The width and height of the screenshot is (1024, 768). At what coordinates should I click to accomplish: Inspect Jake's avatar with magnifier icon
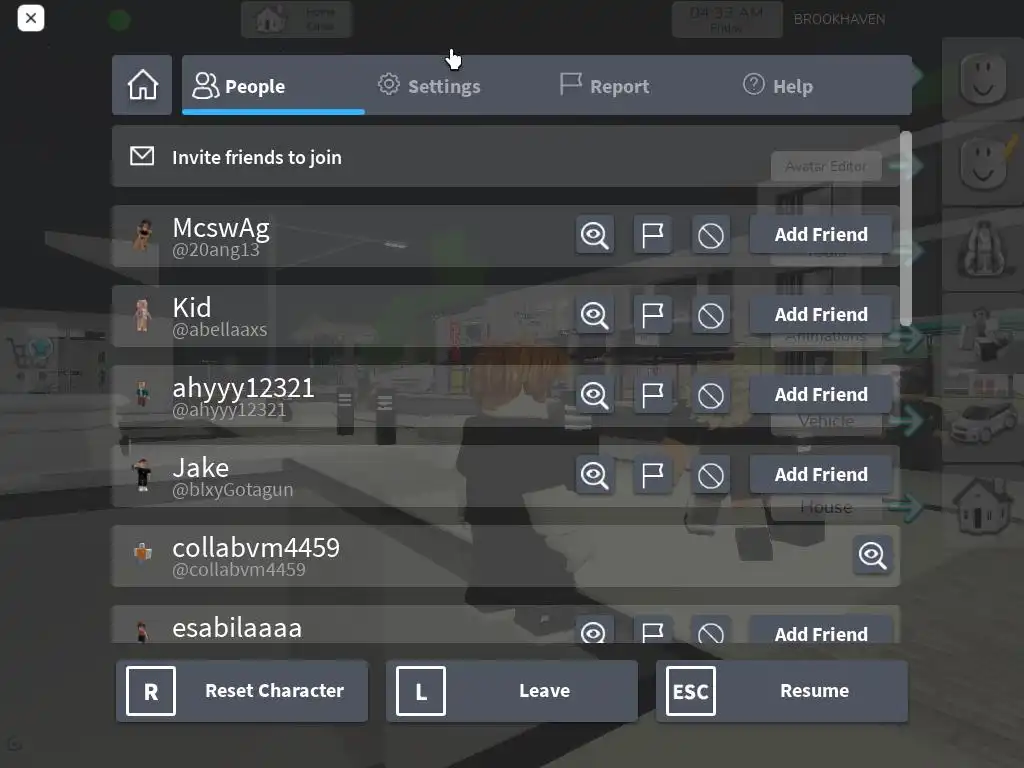[x=594, y=475]
